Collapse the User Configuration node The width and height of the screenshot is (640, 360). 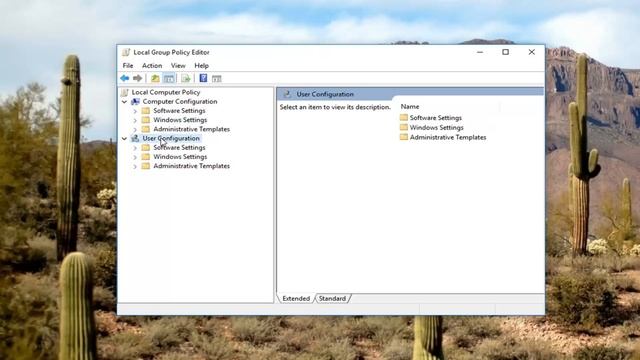(124, 138)
